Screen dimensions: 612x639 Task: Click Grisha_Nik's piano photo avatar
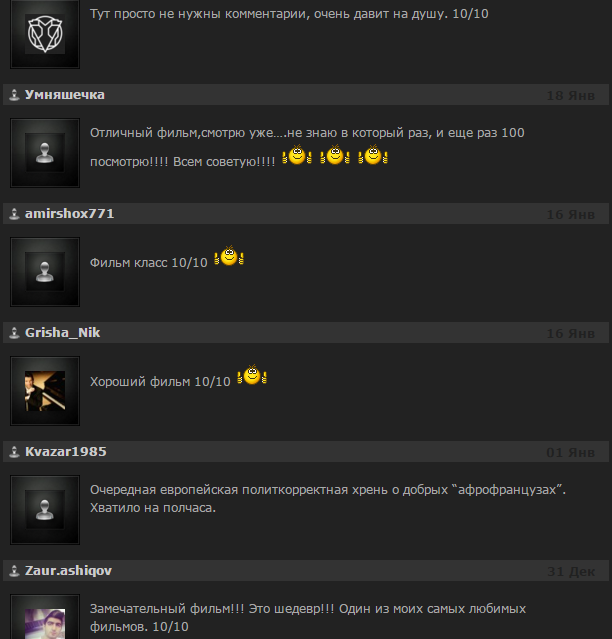[45, 391]
